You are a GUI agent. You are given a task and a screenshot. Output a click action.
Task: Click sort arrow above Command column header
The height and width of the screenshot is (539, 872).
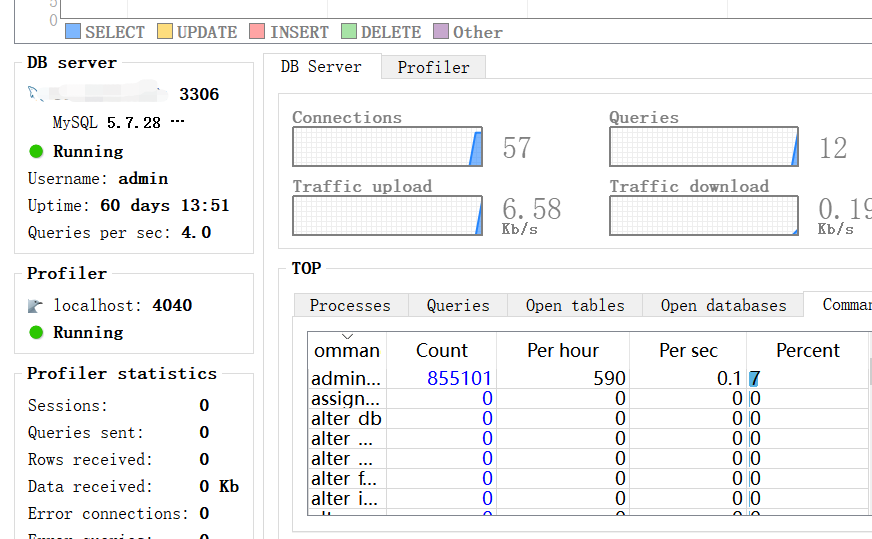[x=347, y=337]
